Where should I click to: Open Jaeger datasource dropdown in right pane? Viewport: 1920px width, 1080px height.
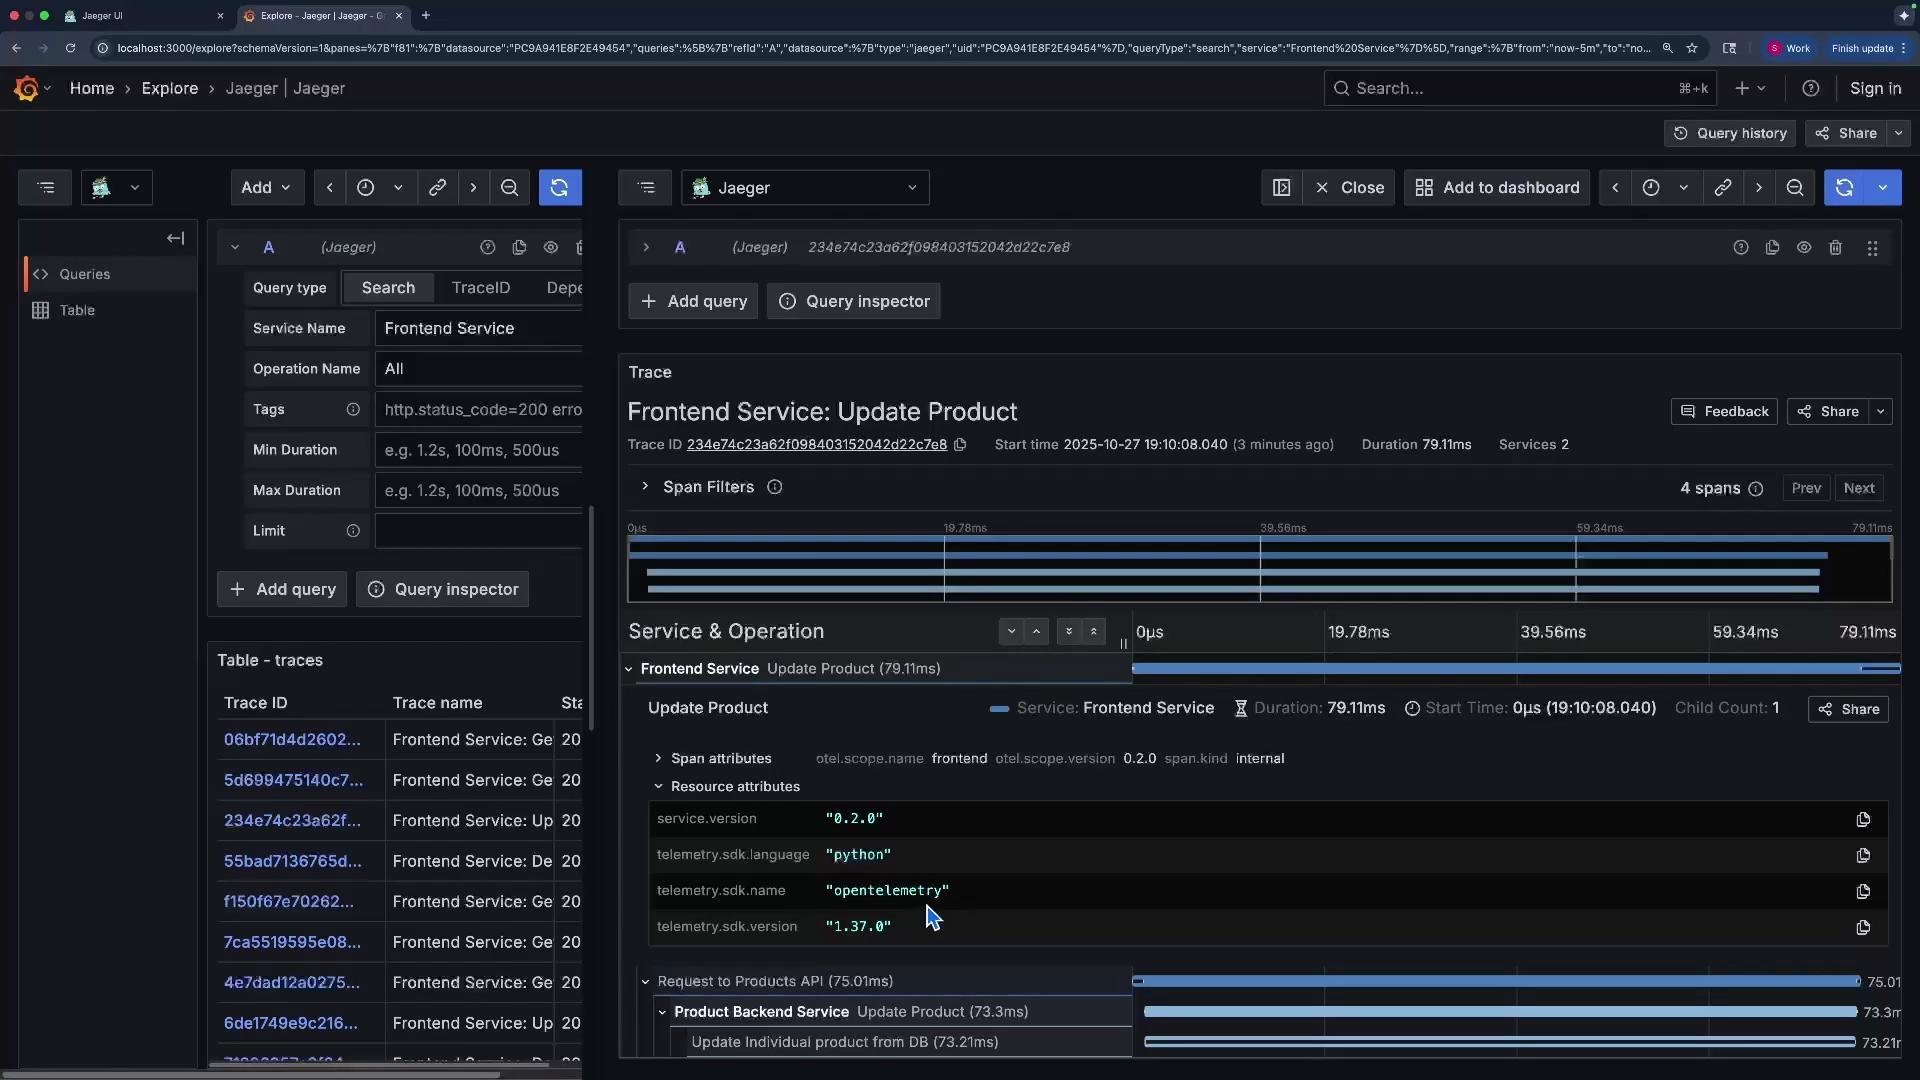point(805,187)
